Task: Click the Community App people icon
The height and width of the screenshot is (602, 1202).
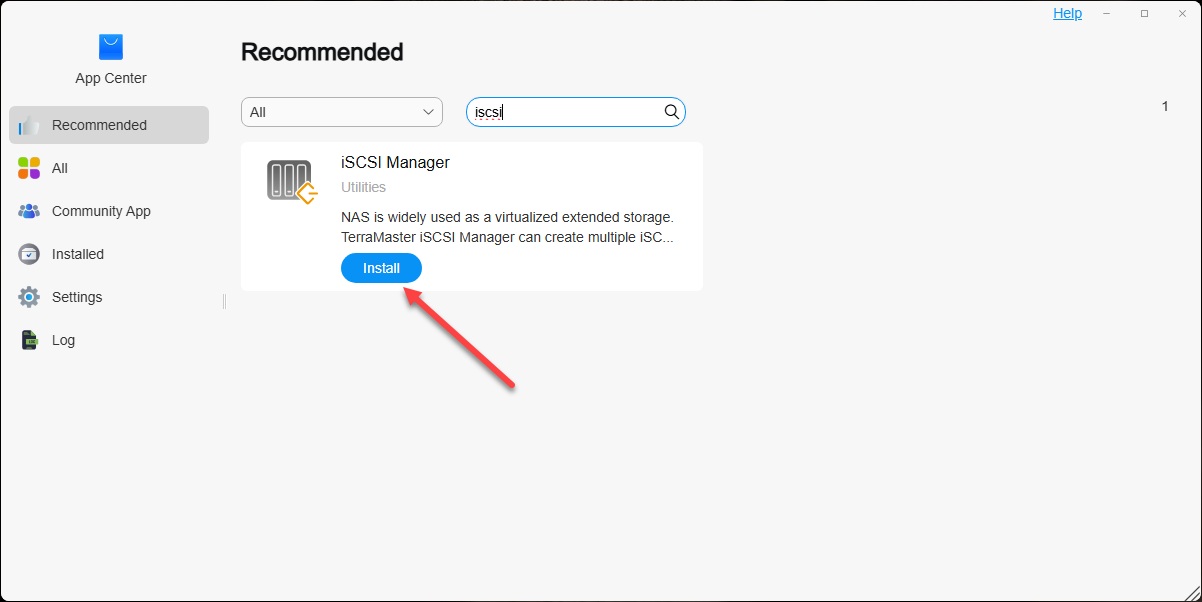Action: [x=29, y=211]
